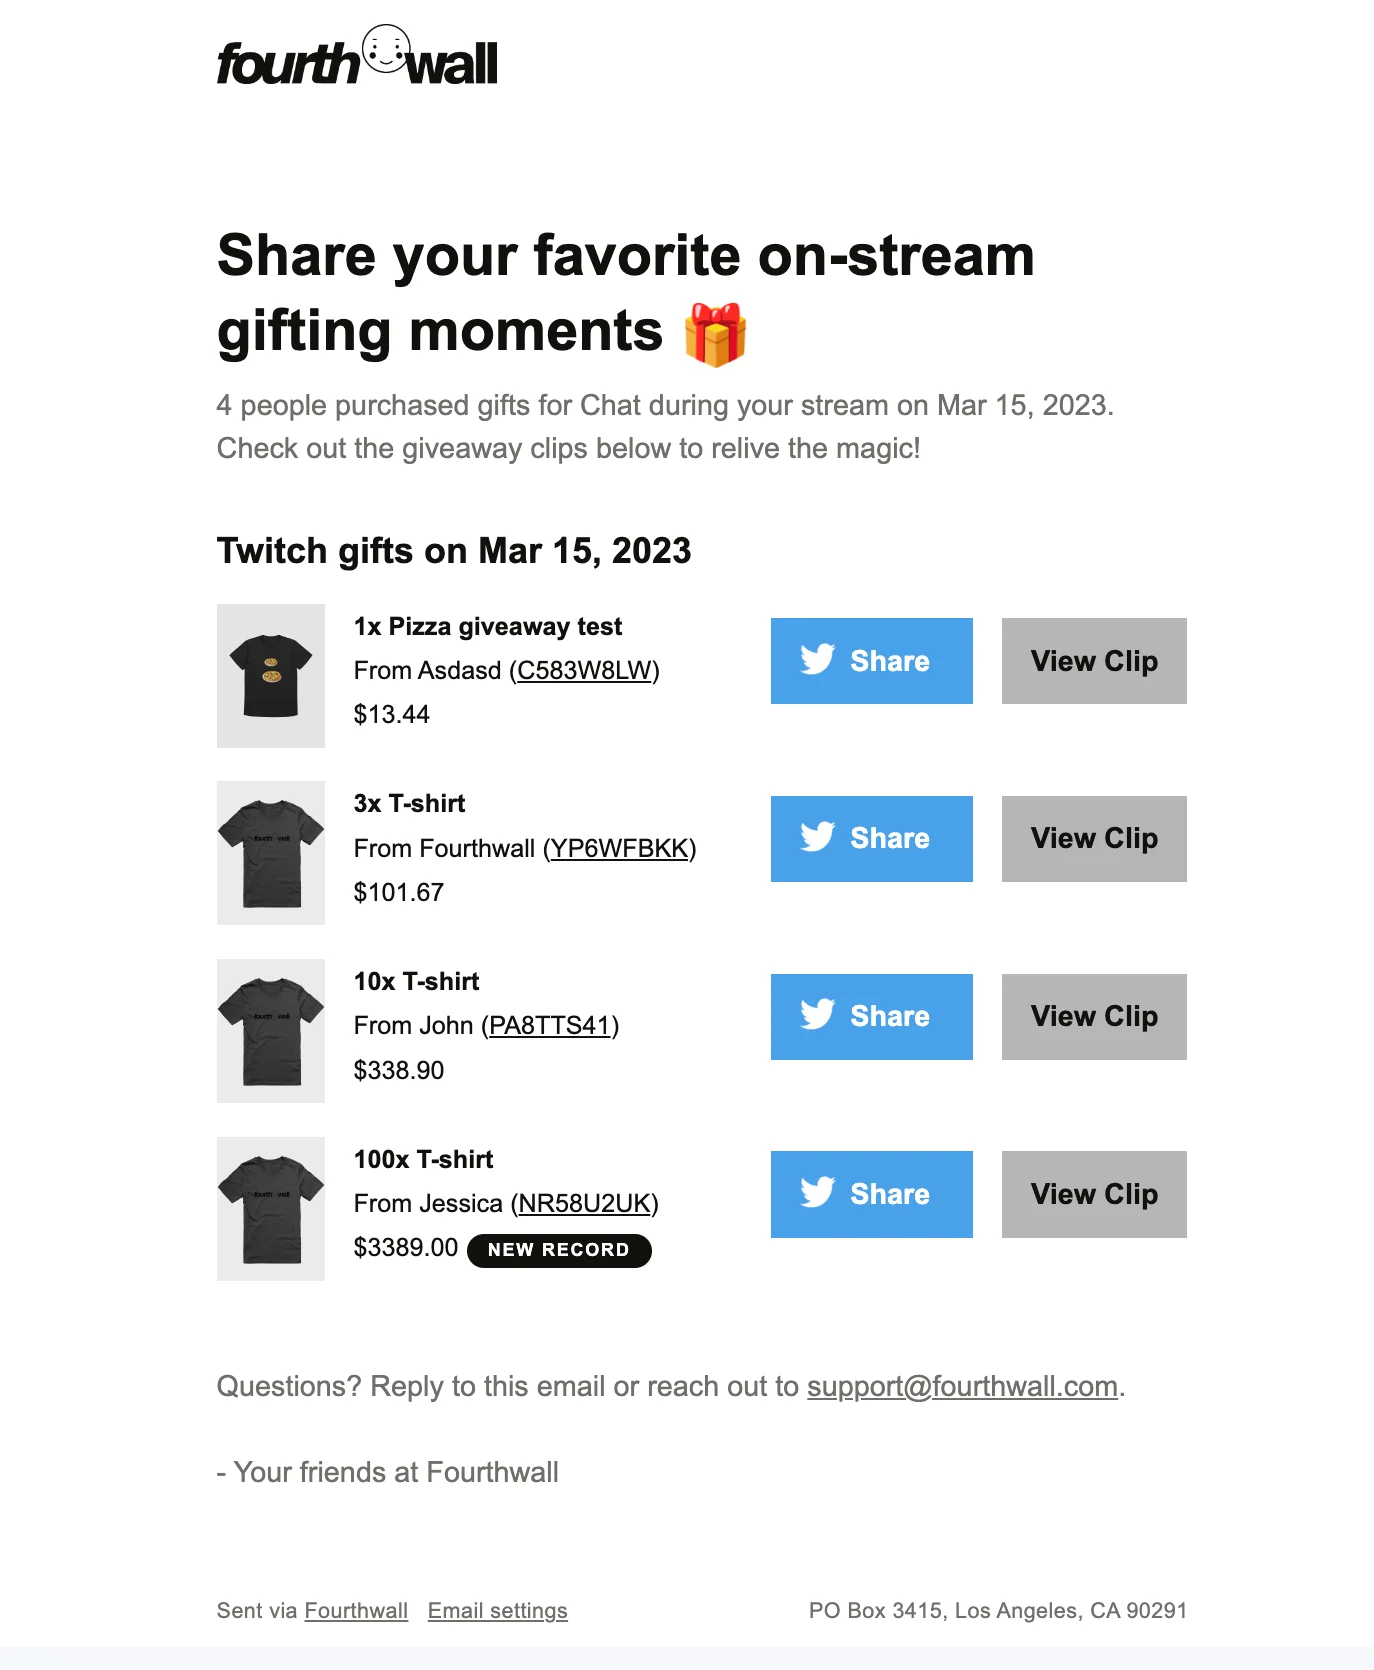The image size is (1374, 1670).
Task: Click the NEW RECORD badge
Action: click(x=559, y=1250)
